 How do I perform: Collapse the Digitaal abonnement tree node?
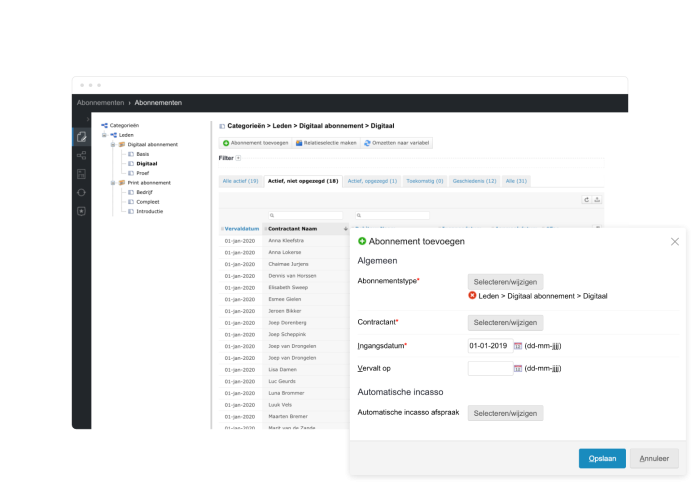coord(113,145)
